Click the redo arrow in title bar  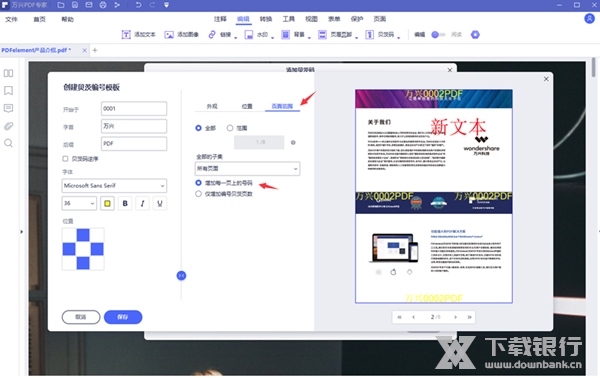(x=152, y=5)
